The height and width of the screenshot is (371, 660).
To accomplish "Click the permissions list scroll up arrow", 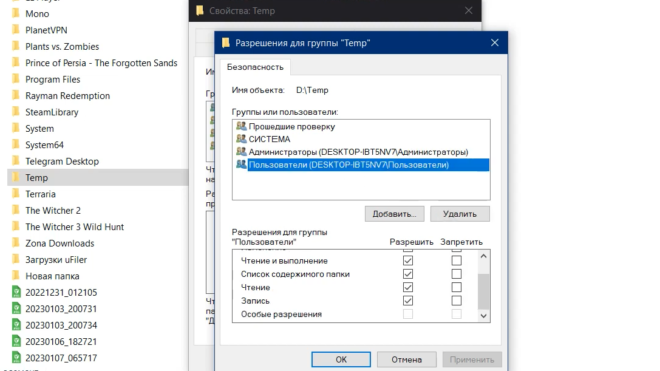I will click(484, 256).
